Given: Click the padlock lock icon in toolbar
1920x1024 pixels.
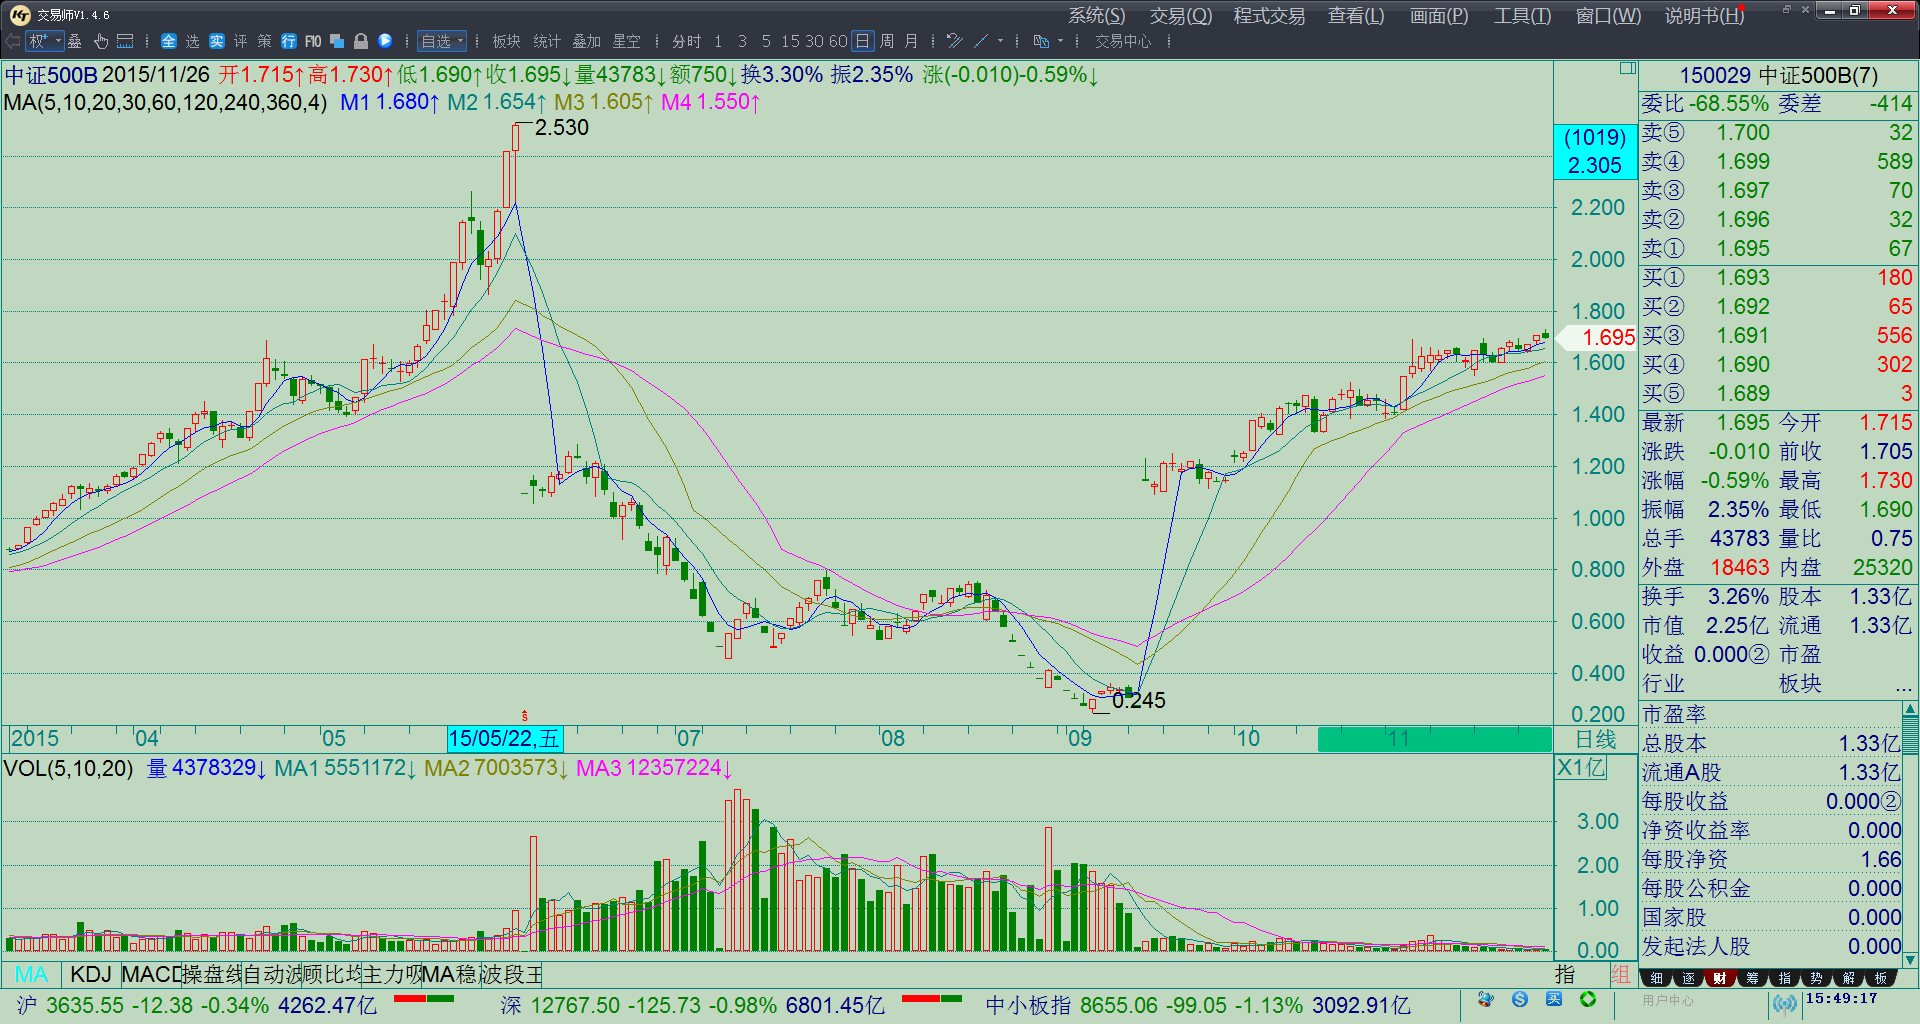Looking at the screenshot, I should [x=361, y=41].
